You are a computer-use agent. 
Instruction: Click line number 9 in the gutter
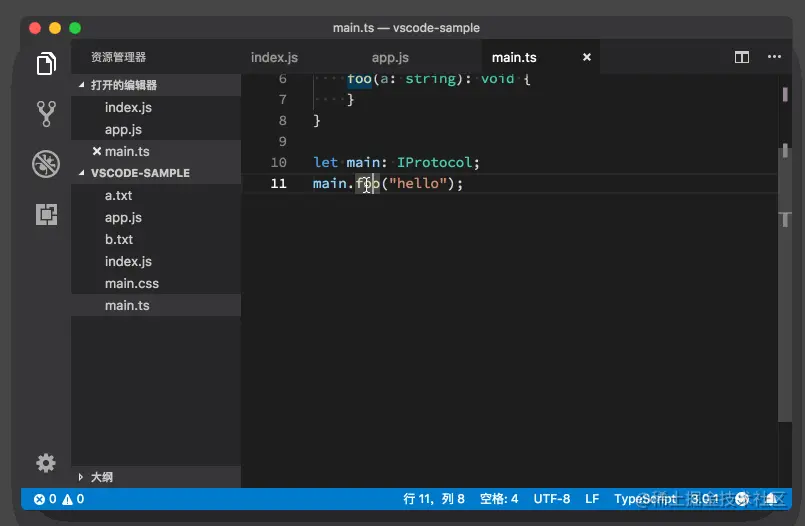282,141
